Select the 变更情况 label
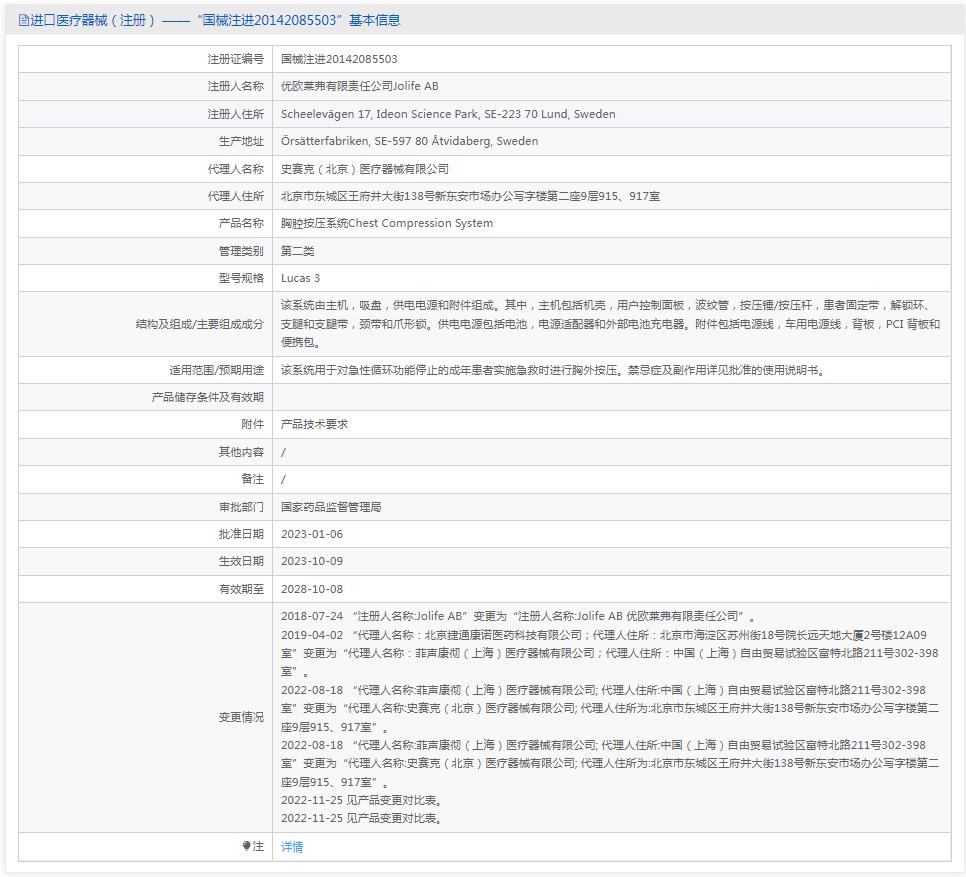Image resolution: width=966 pixels, height=877 pixels. click(x=241, y=717)
